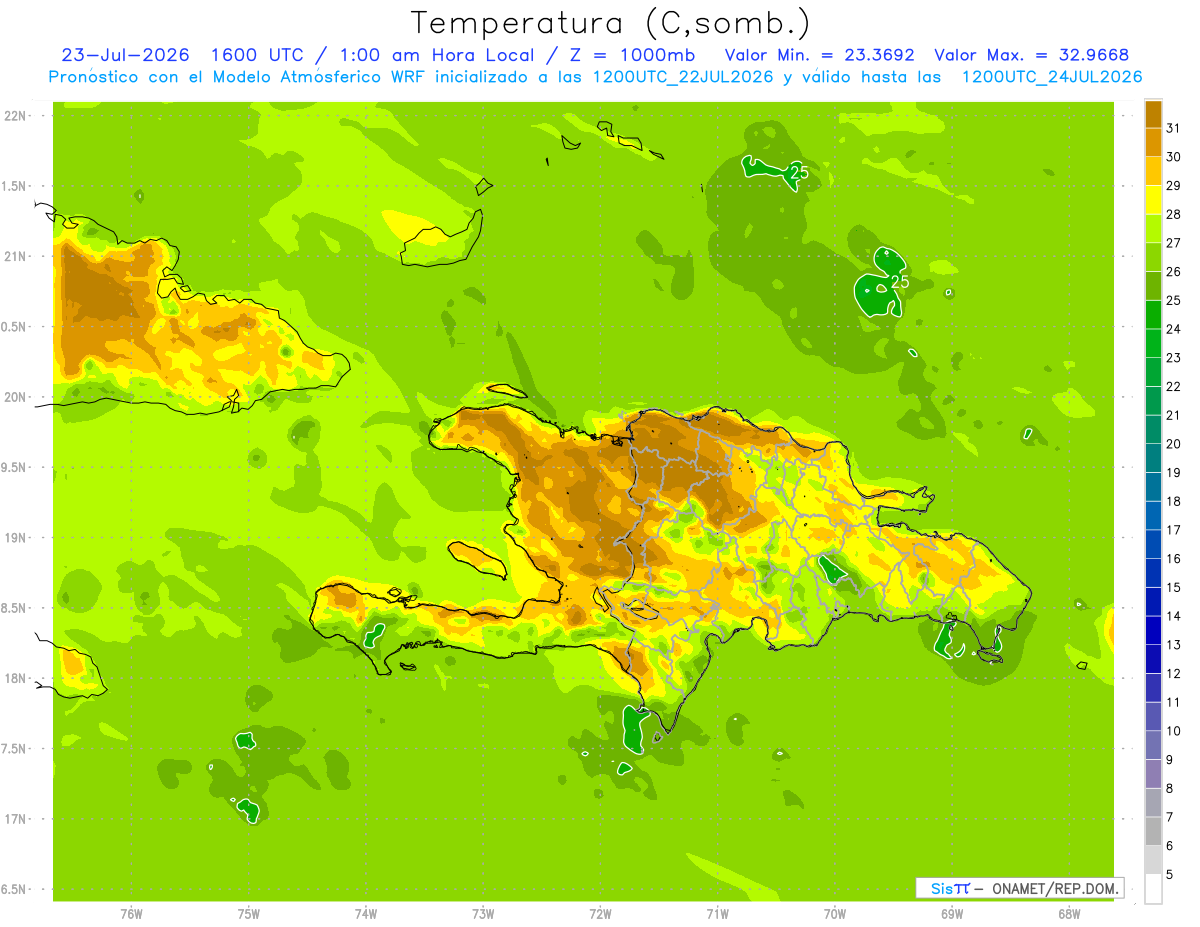Click the green legend swatch between 24 and 25
Image resolution: width=1200 pixels, height=927 pixels.
click(1153, 315)
